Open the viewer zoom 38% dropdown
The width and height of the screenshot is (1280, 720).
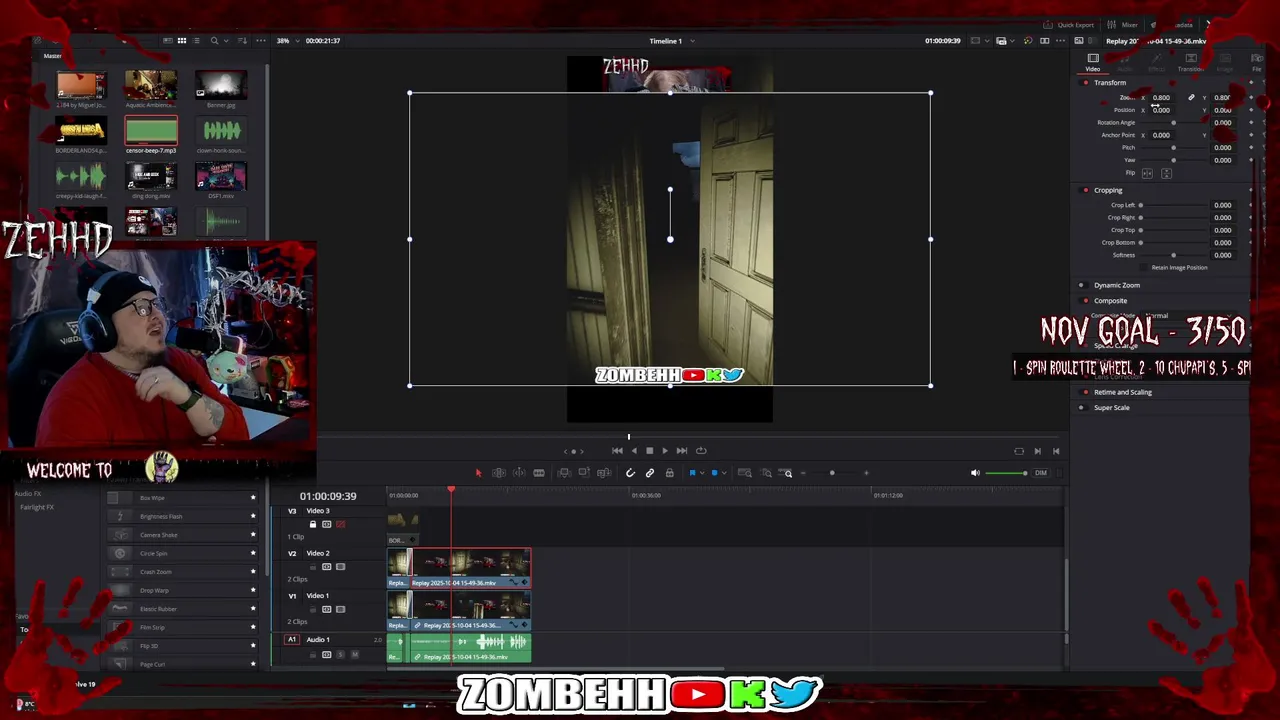click(x=297, y=41)
